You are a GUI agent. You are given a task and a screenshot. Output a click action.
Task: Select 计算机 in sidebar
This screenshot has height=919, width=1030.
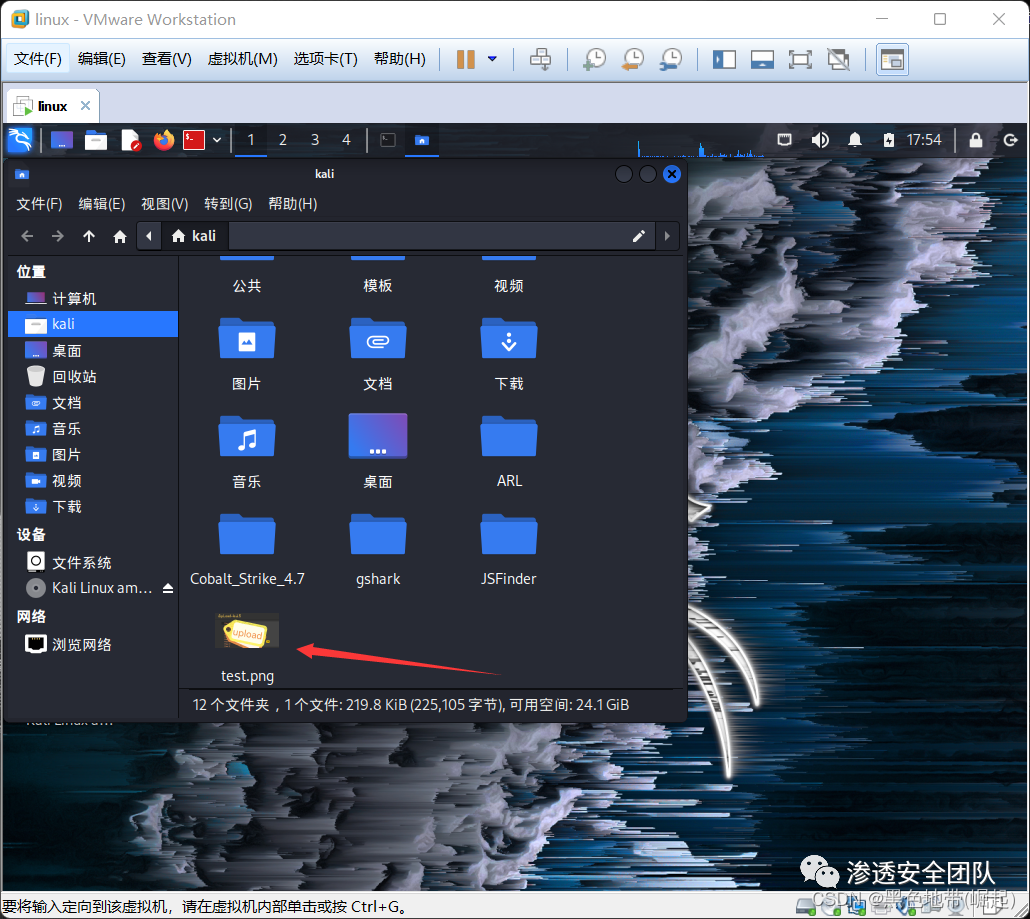coord(93,299)
